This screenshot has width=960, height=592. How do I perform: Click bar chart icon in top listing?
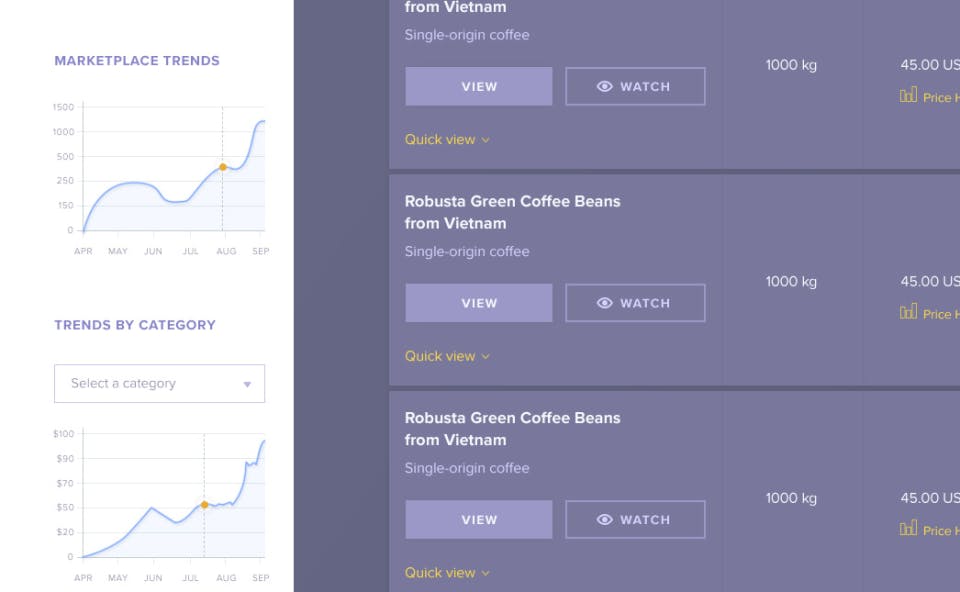click(x=908, y=96)
